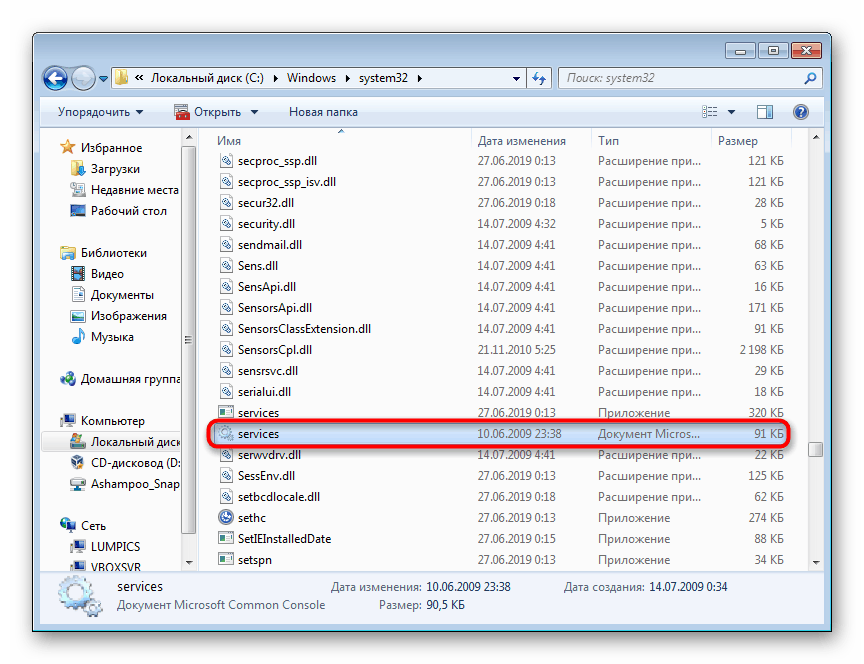The image size is (864, 664).
Task: Open dropdown arrow next to Открыть
Action: [255, 112]
